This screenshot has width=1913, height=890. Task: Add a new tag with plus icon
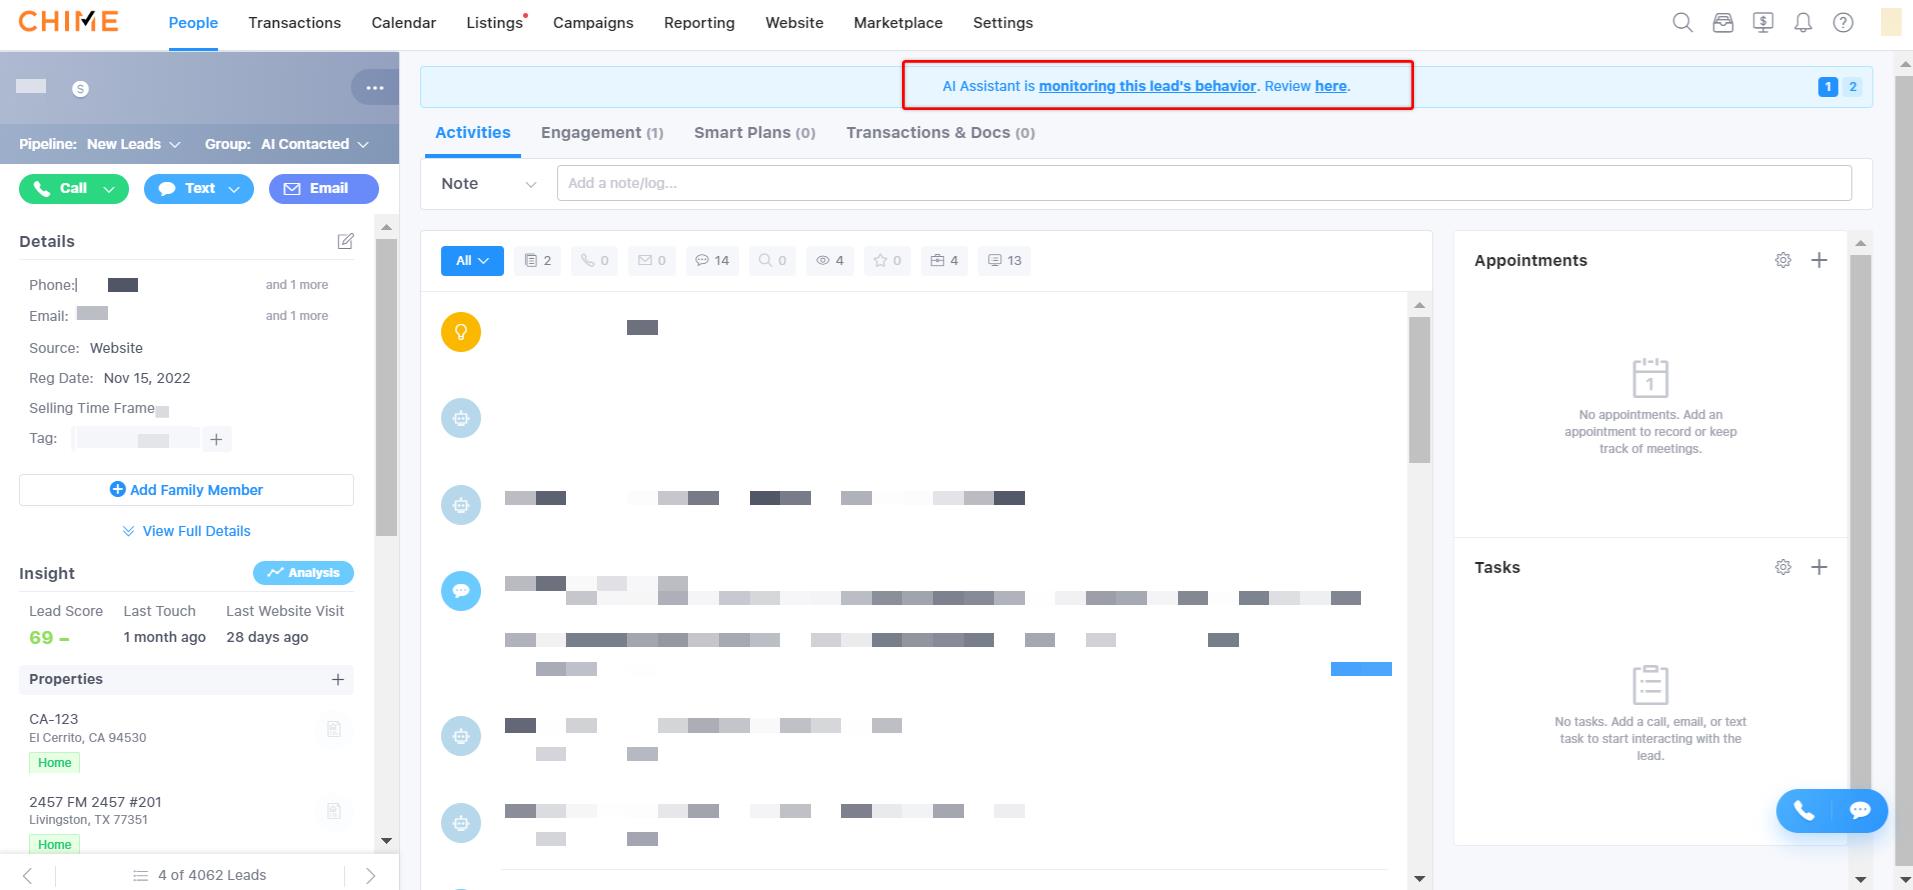(x=216, y=439)
